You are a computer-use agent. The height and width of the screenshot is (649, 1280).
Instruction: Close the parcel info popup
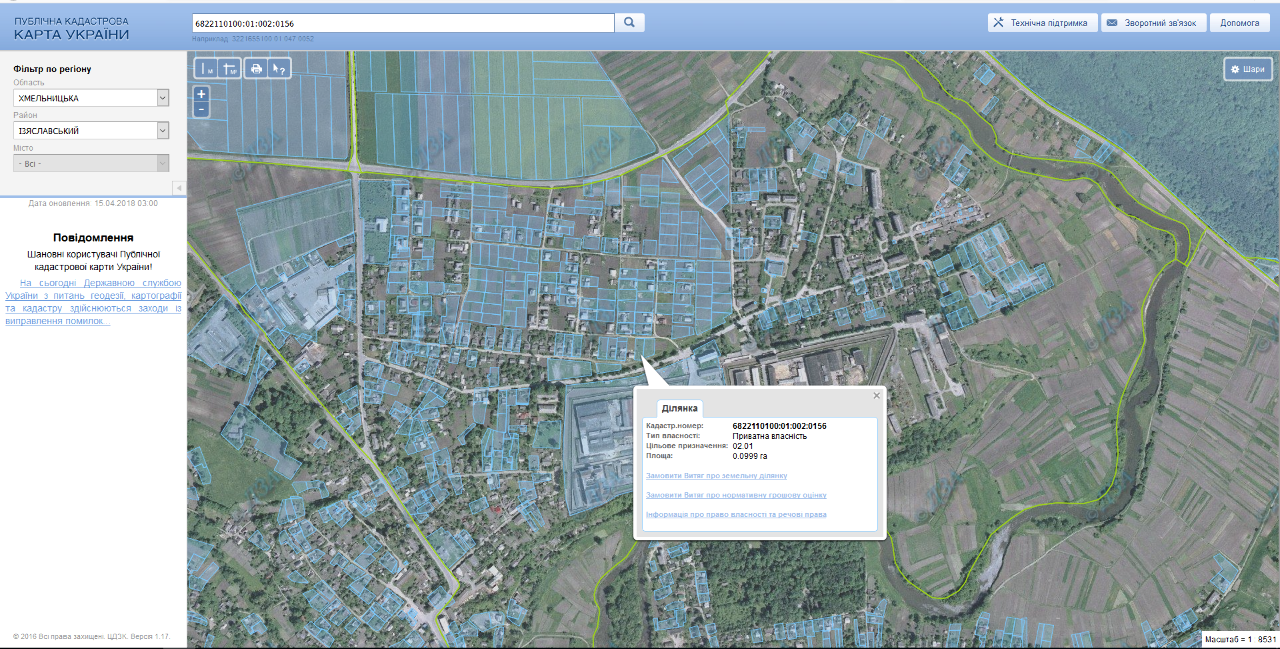click(x=877, y=395)
